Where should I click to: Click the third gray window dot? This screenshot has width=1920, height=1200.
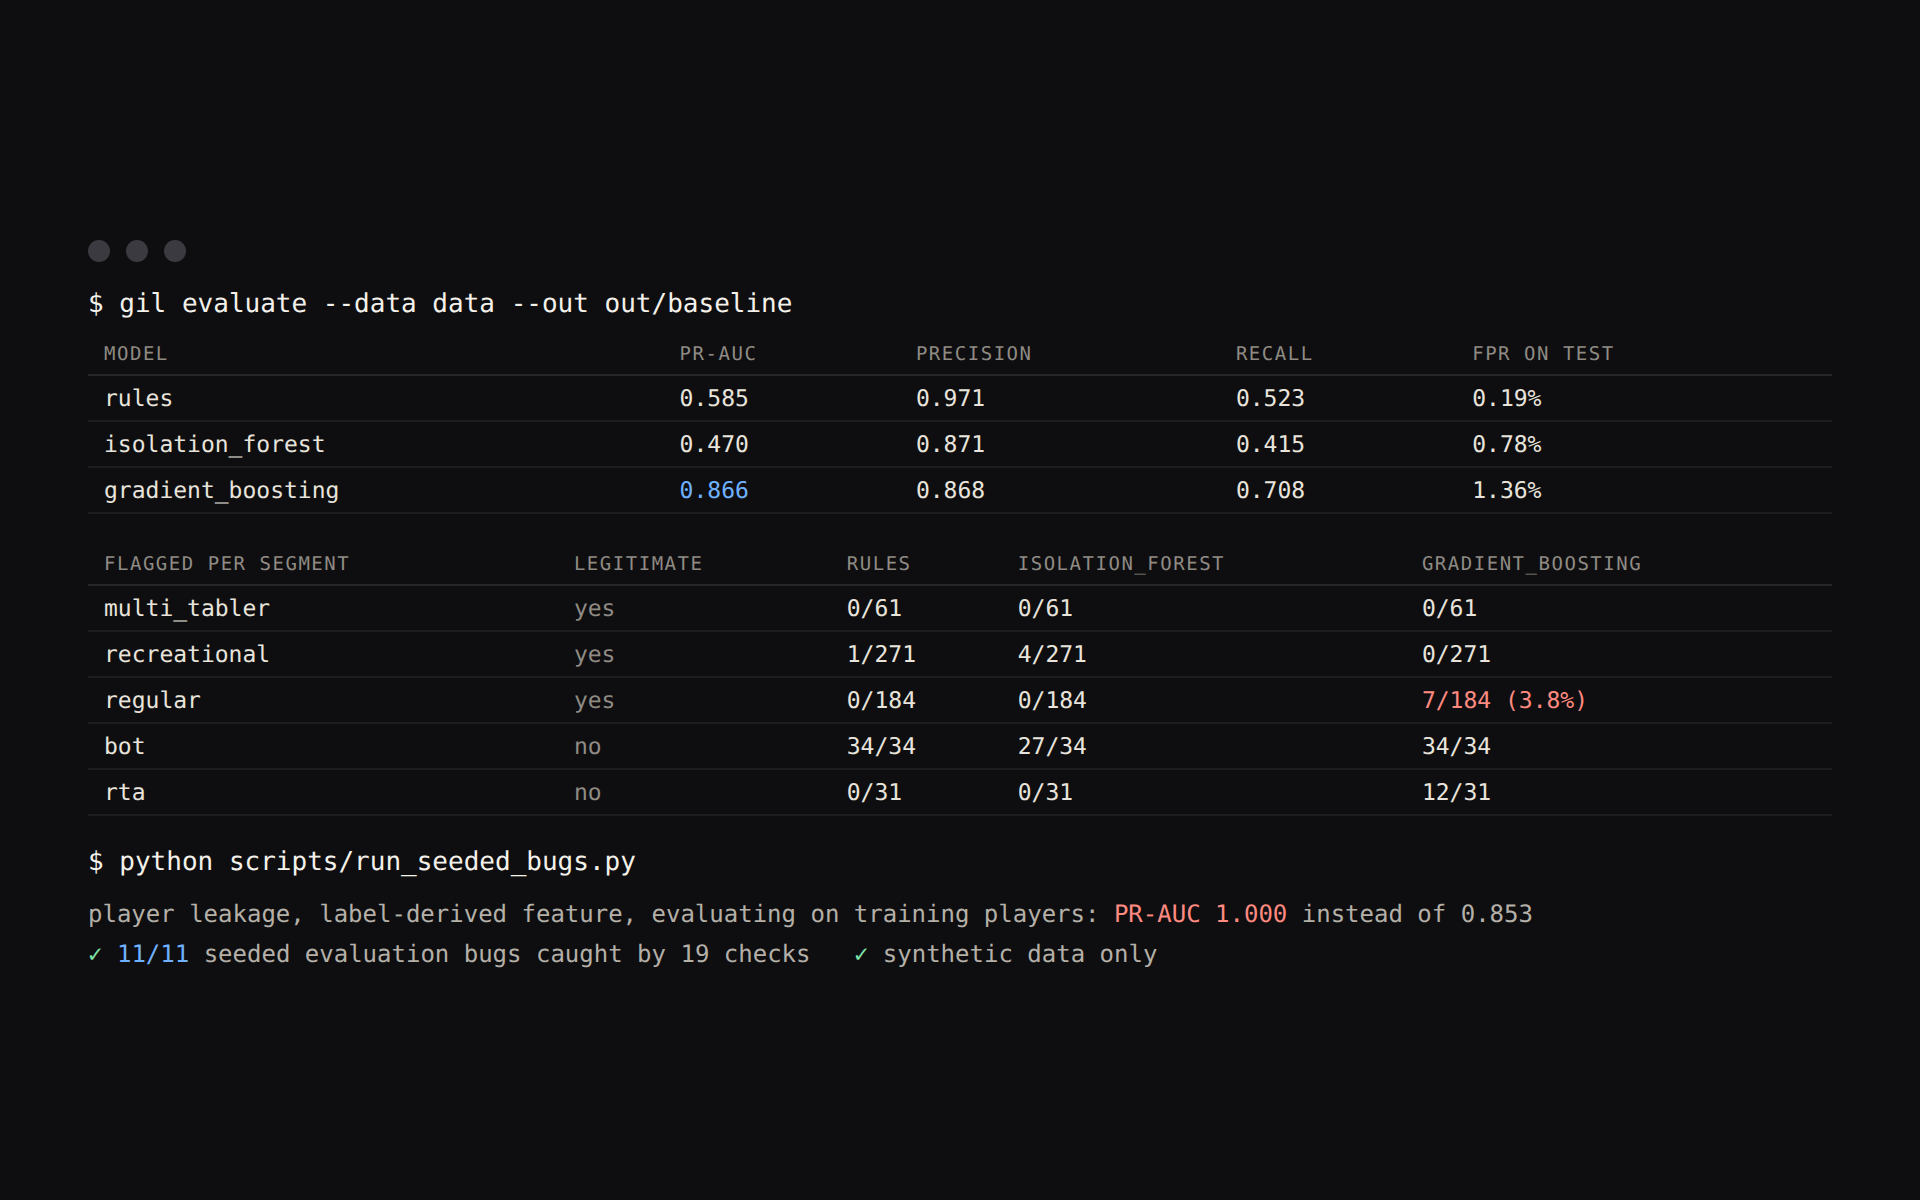tap(175, 251)
